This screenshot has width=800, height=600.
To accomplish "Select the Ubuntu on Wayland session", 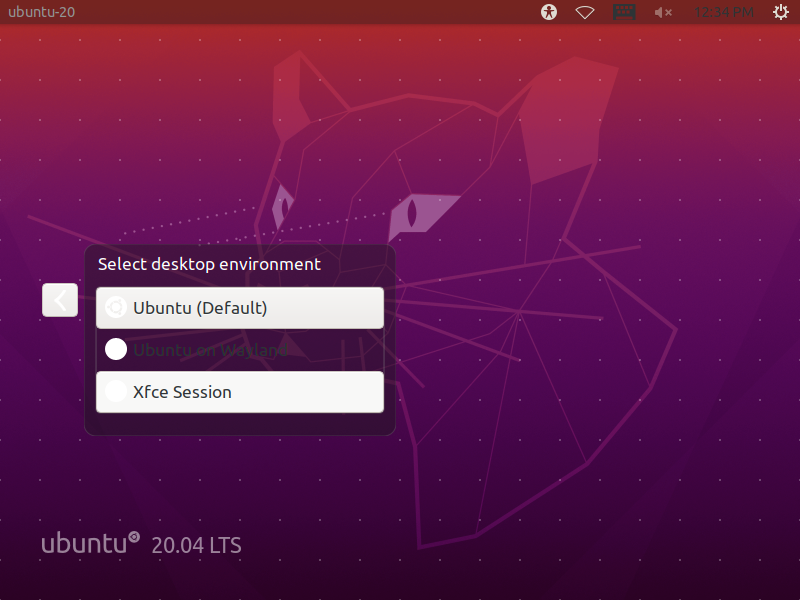I will (x=240, y=350).
